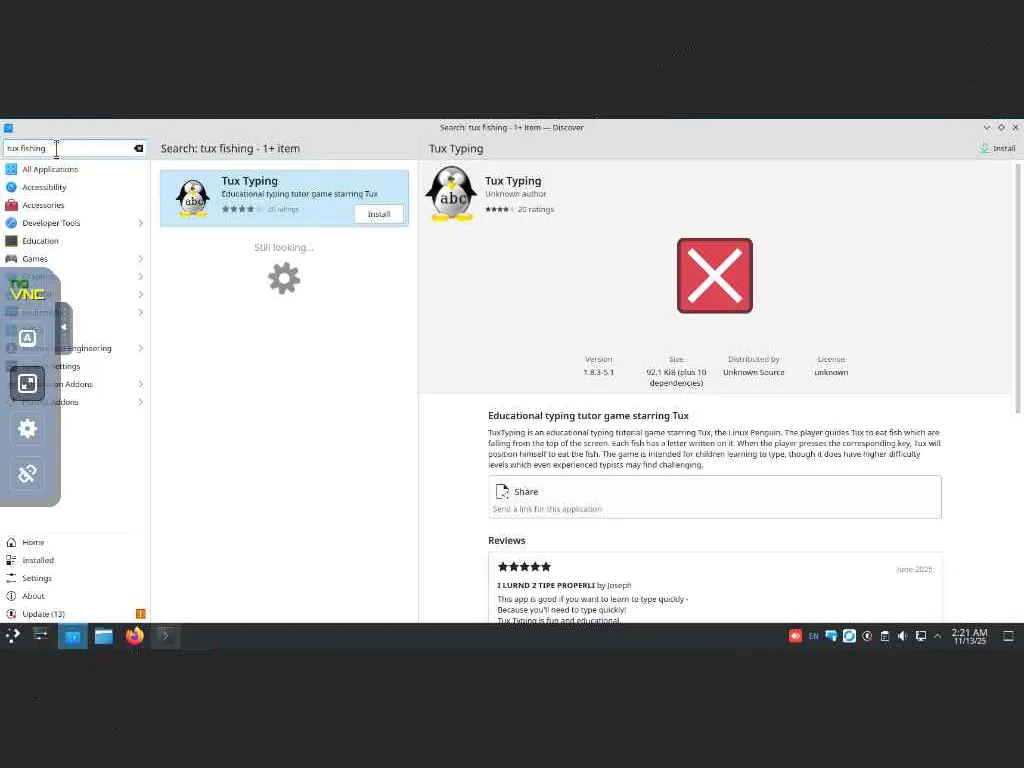Click the broken screenshot placeholder image
The height and width of the screenshot is (768, 1024).
[x=714, y=276]
